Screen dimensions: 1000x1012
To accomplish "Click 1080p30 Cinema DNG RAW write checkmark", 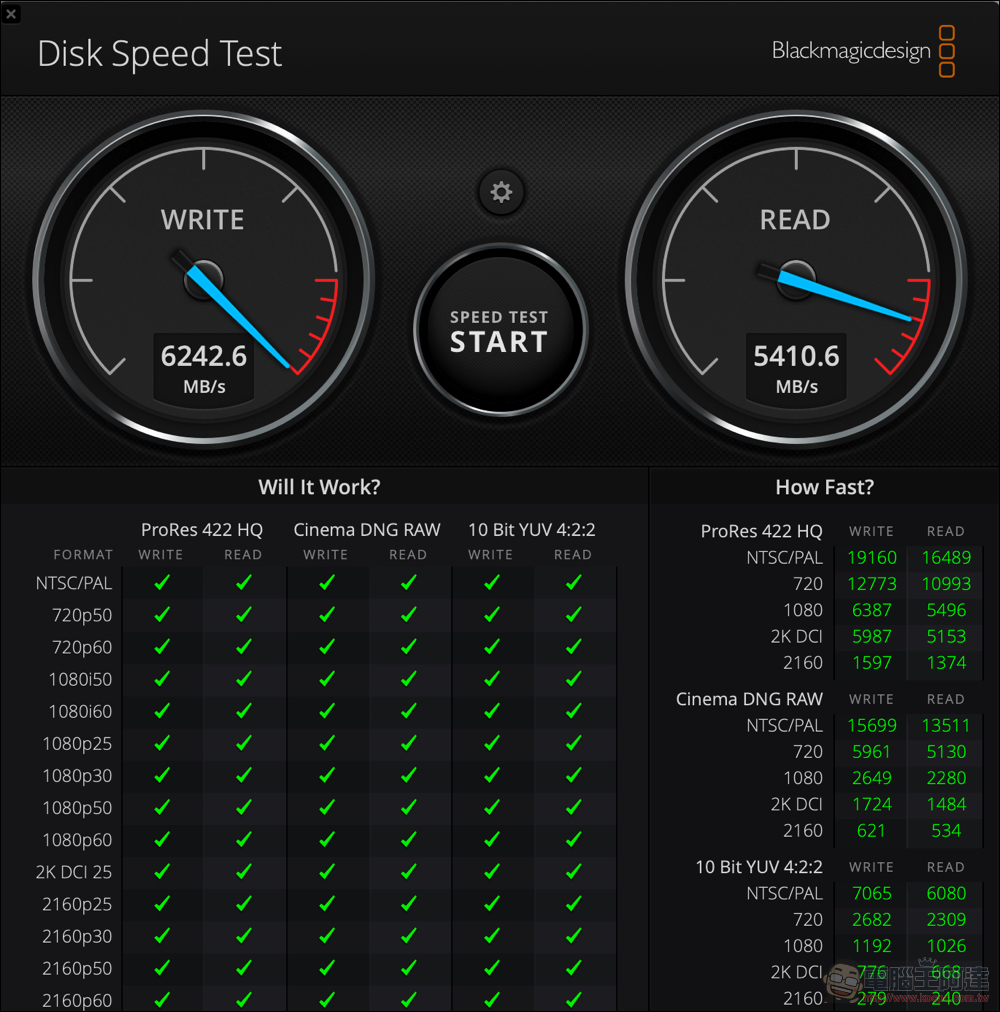I will click(x=326, y=775).
